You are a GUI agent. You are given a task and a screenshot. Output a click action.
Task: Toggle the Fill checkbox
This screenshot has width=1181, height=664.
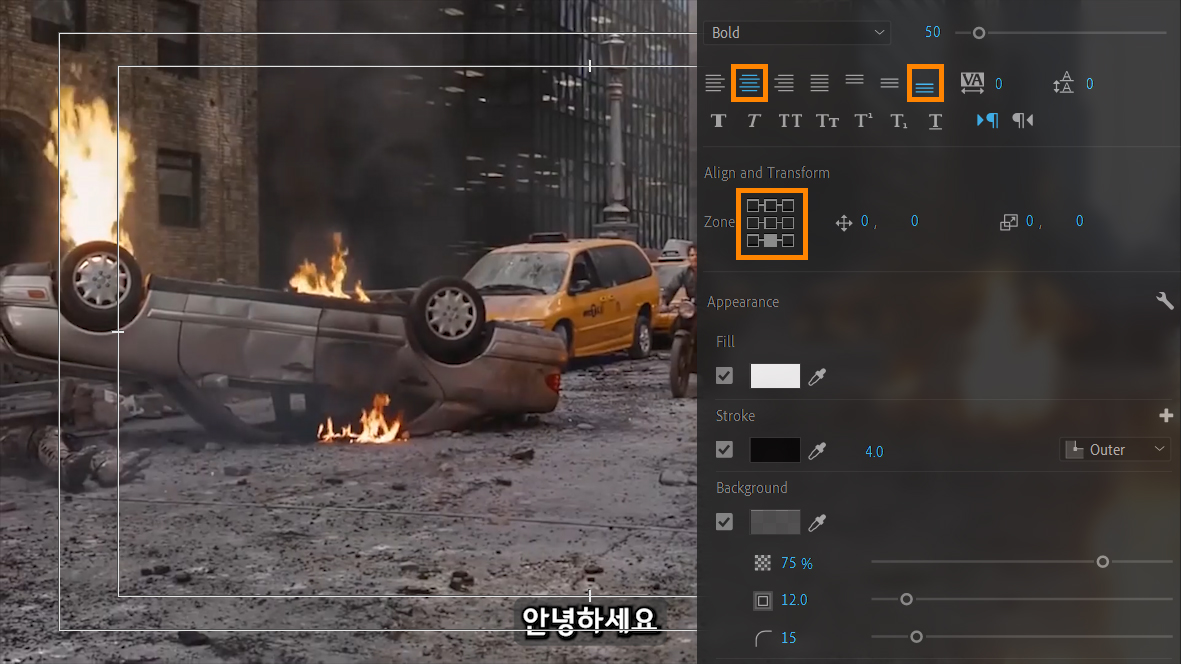click(725, 376)
